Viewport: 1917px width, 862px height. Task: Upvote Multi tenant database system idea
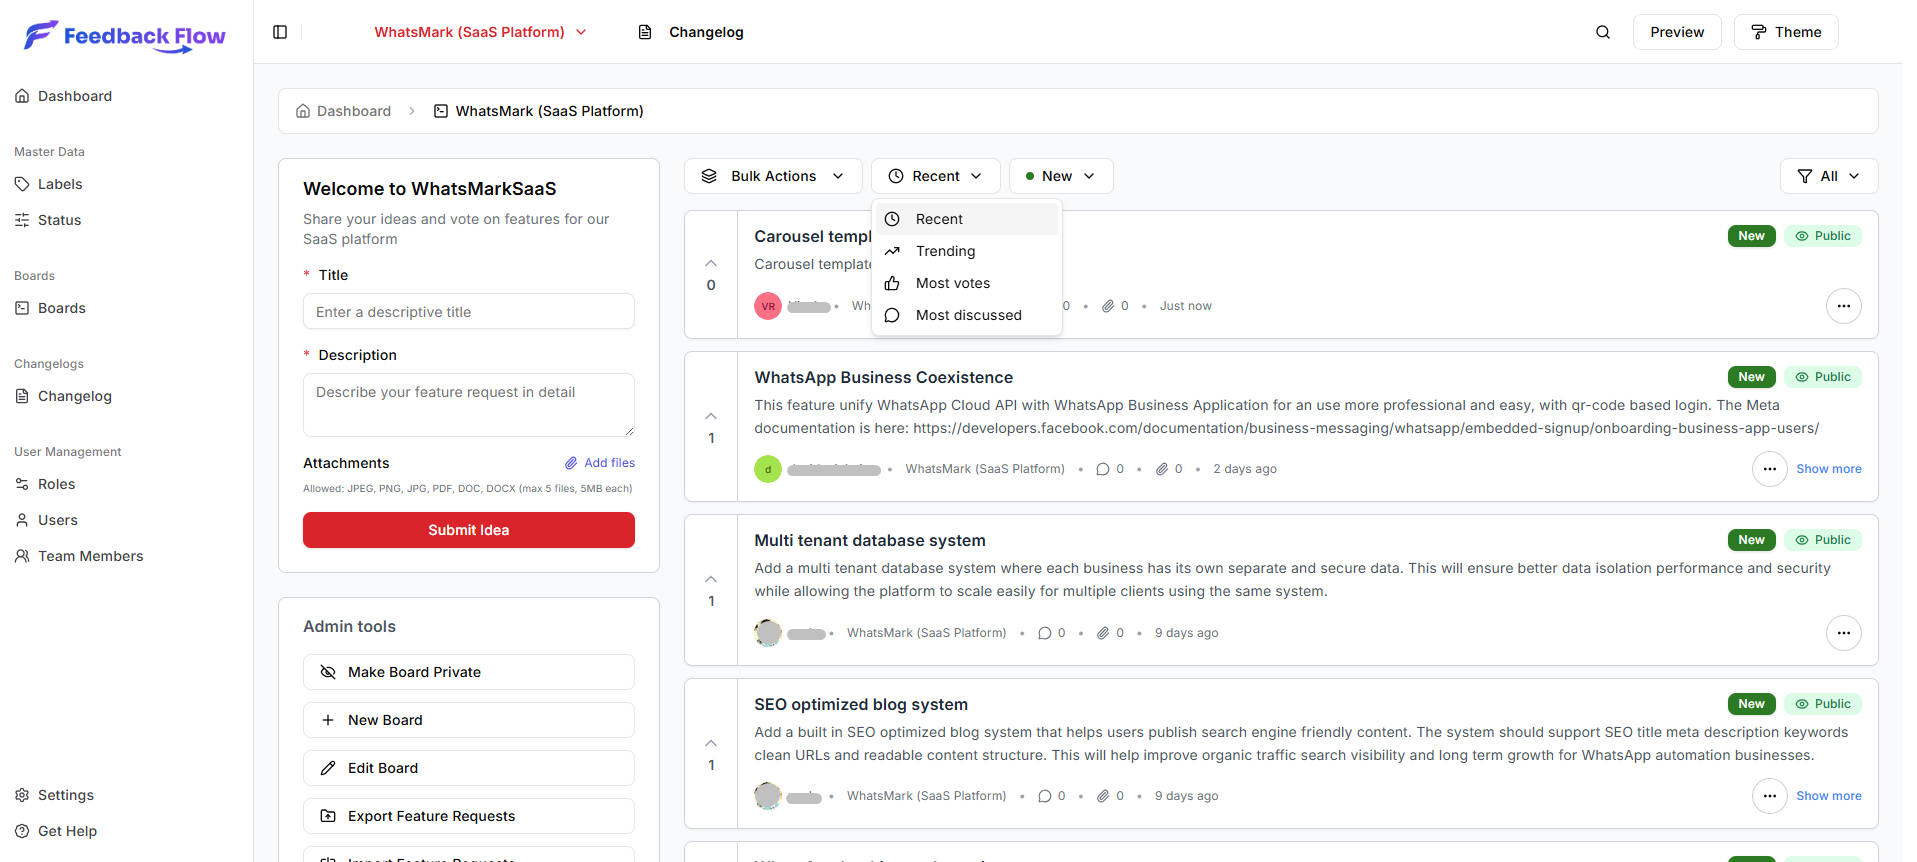click(711, 579)
